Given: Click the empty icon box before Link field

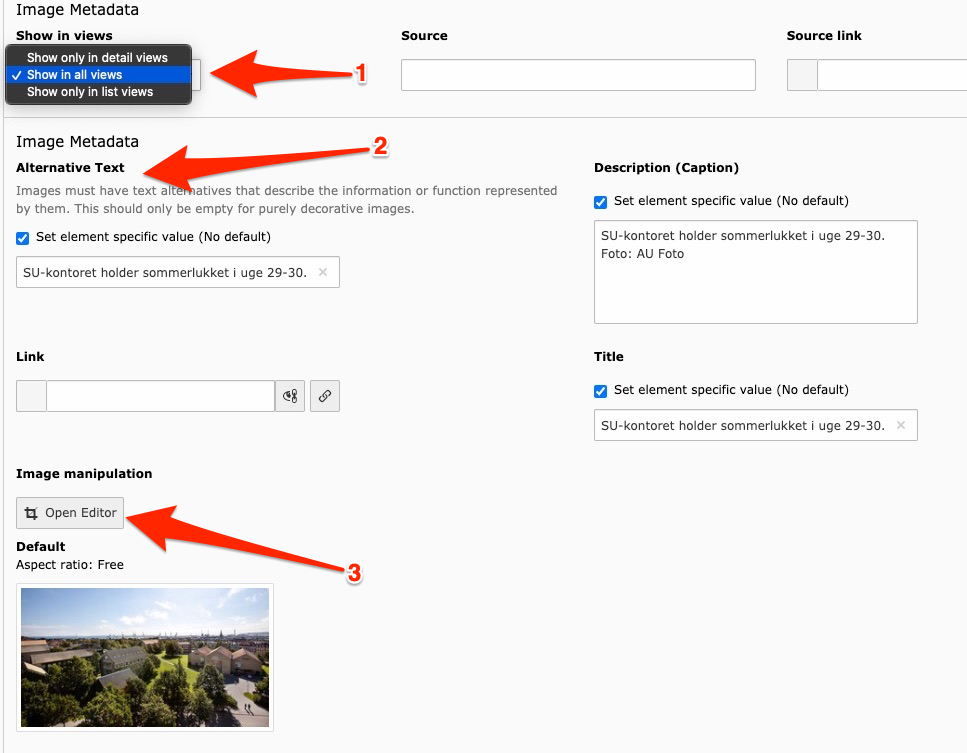Looking at the screenshot, I should (x=31, y=396).
